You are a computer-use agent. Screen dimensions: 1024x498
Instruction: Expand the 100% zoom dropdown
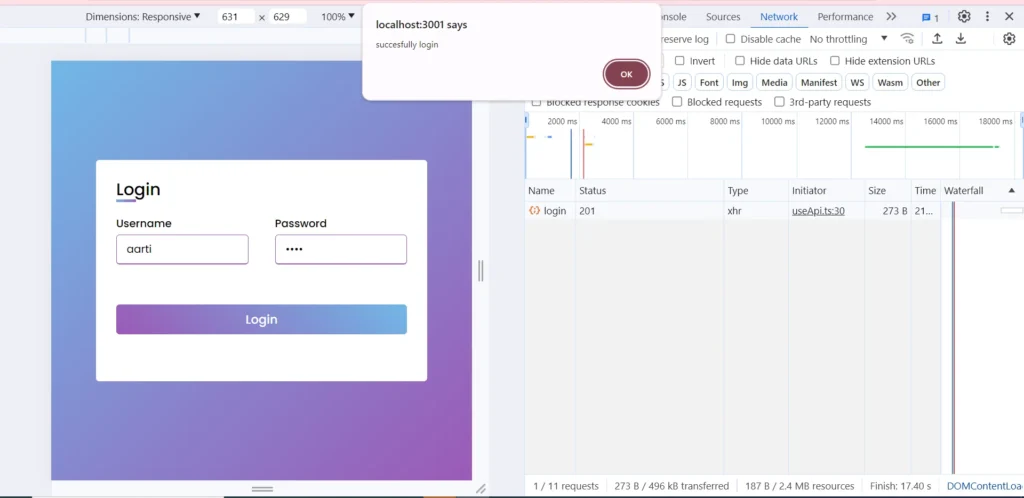338,17
